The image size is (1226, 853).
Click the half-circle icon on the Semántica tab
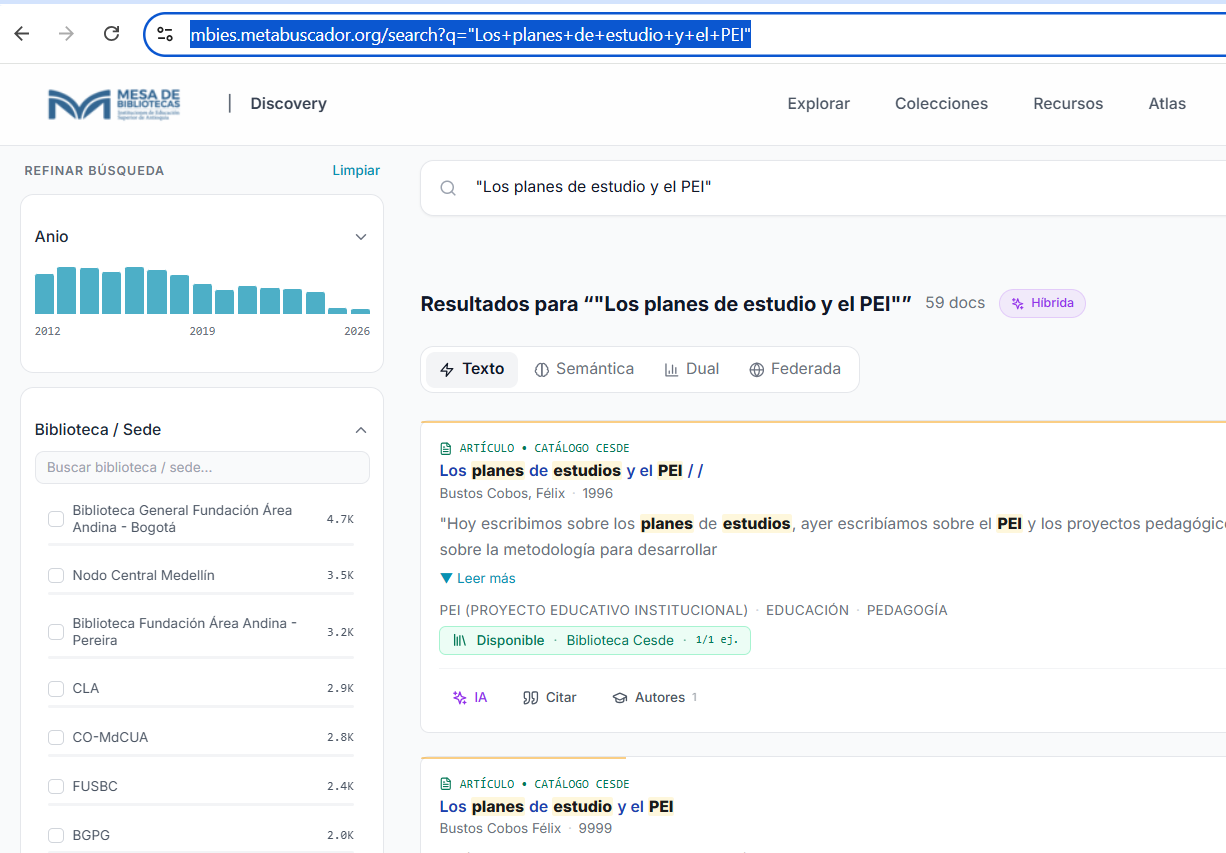tap(542, 370)
